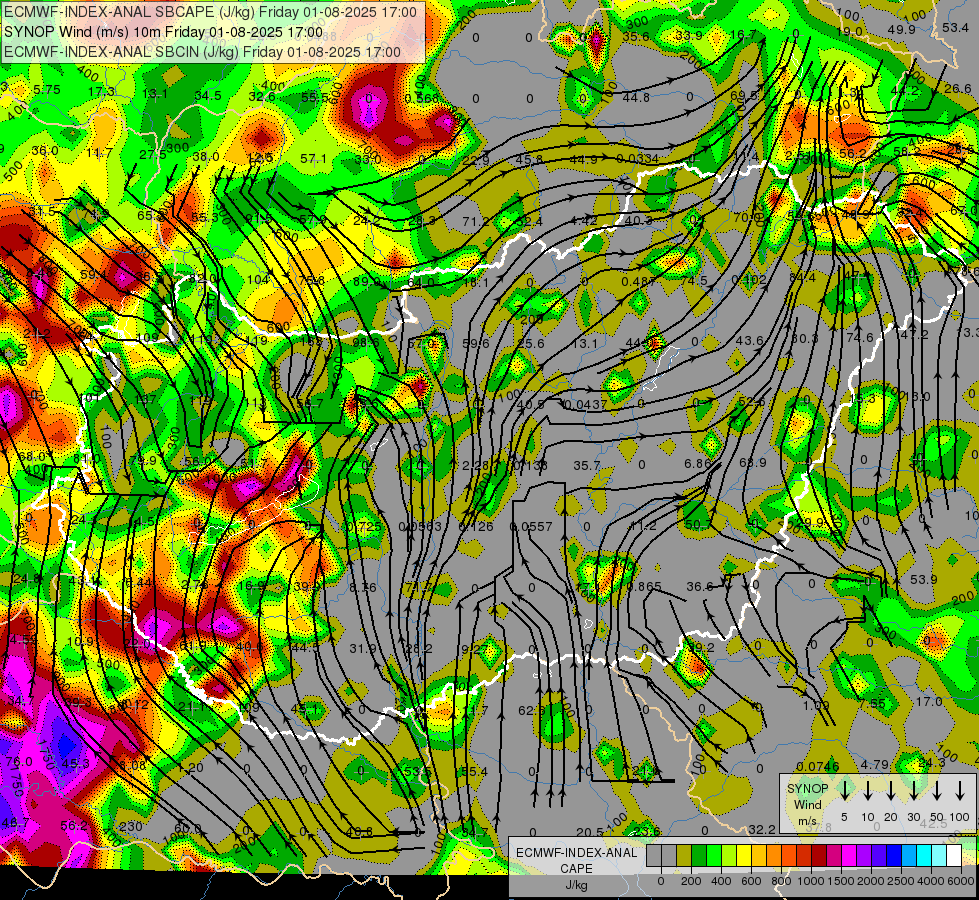Click the 32.2 value on the map
Image resolution: width=979 pixels, height=900 pixels.
click(x=762, y=829)
